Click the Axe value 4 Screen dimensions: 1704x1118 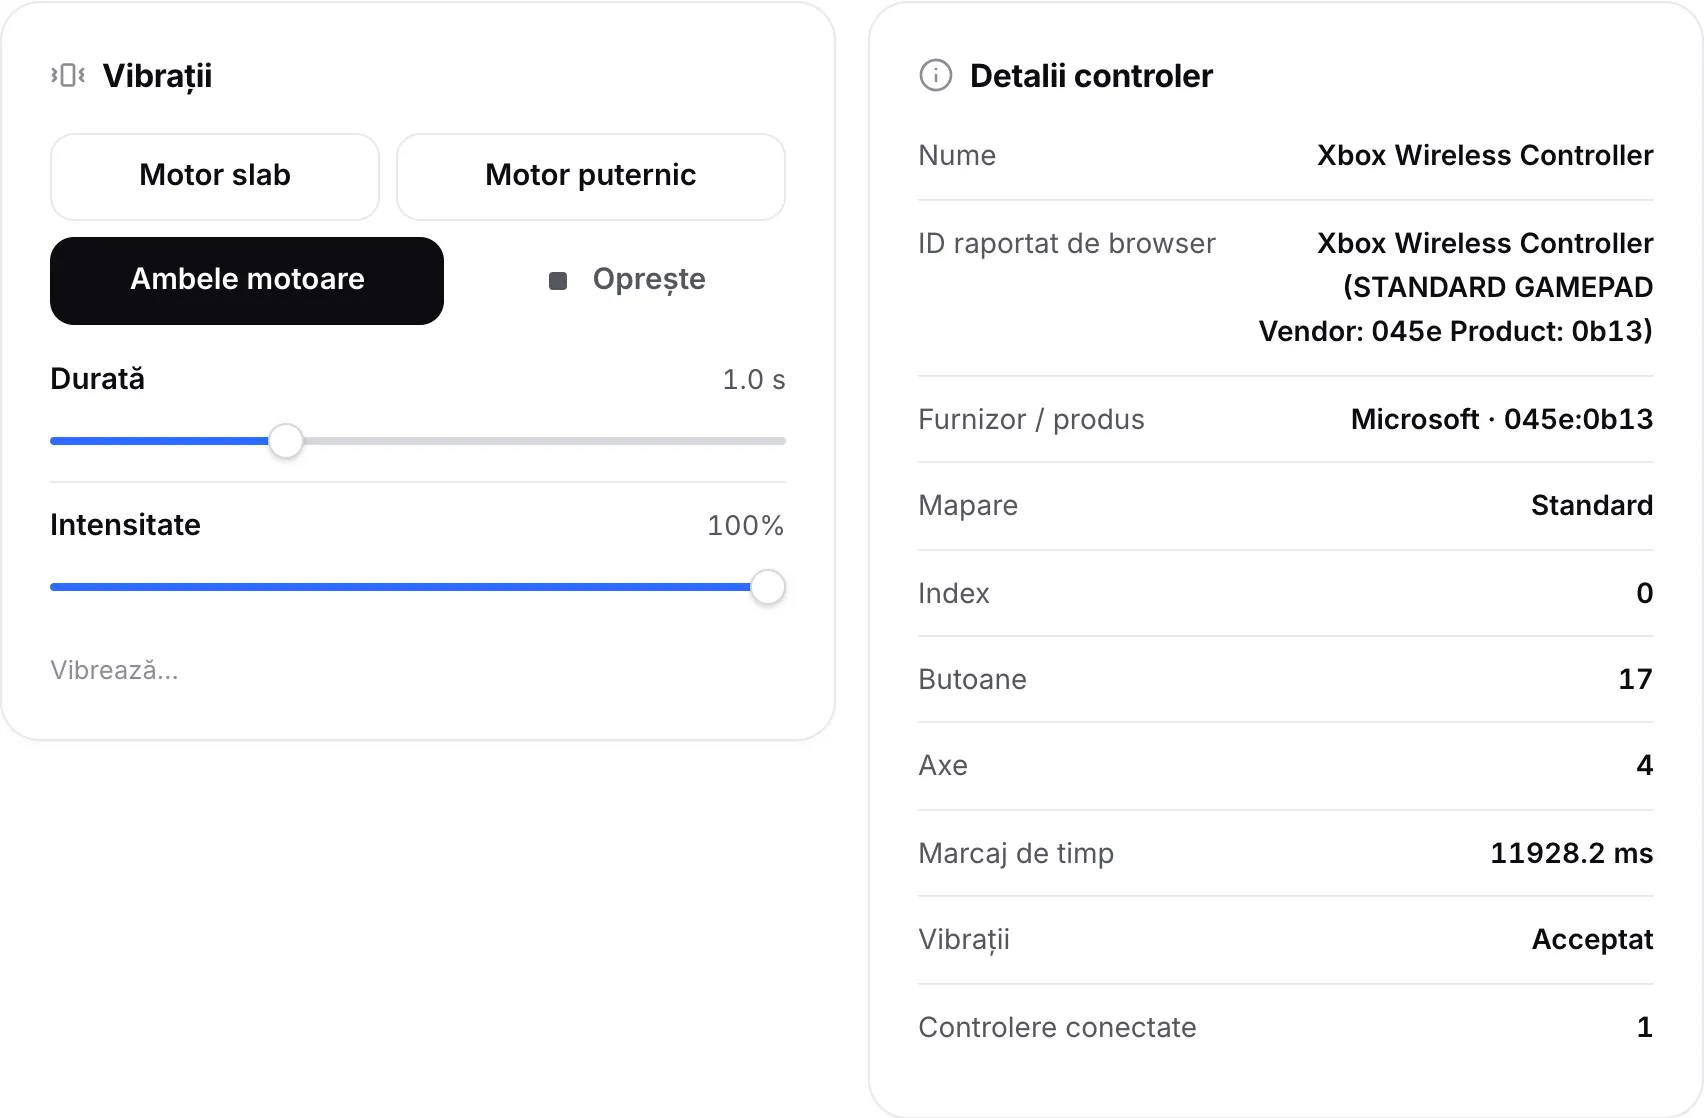(x=1645, y=766)
